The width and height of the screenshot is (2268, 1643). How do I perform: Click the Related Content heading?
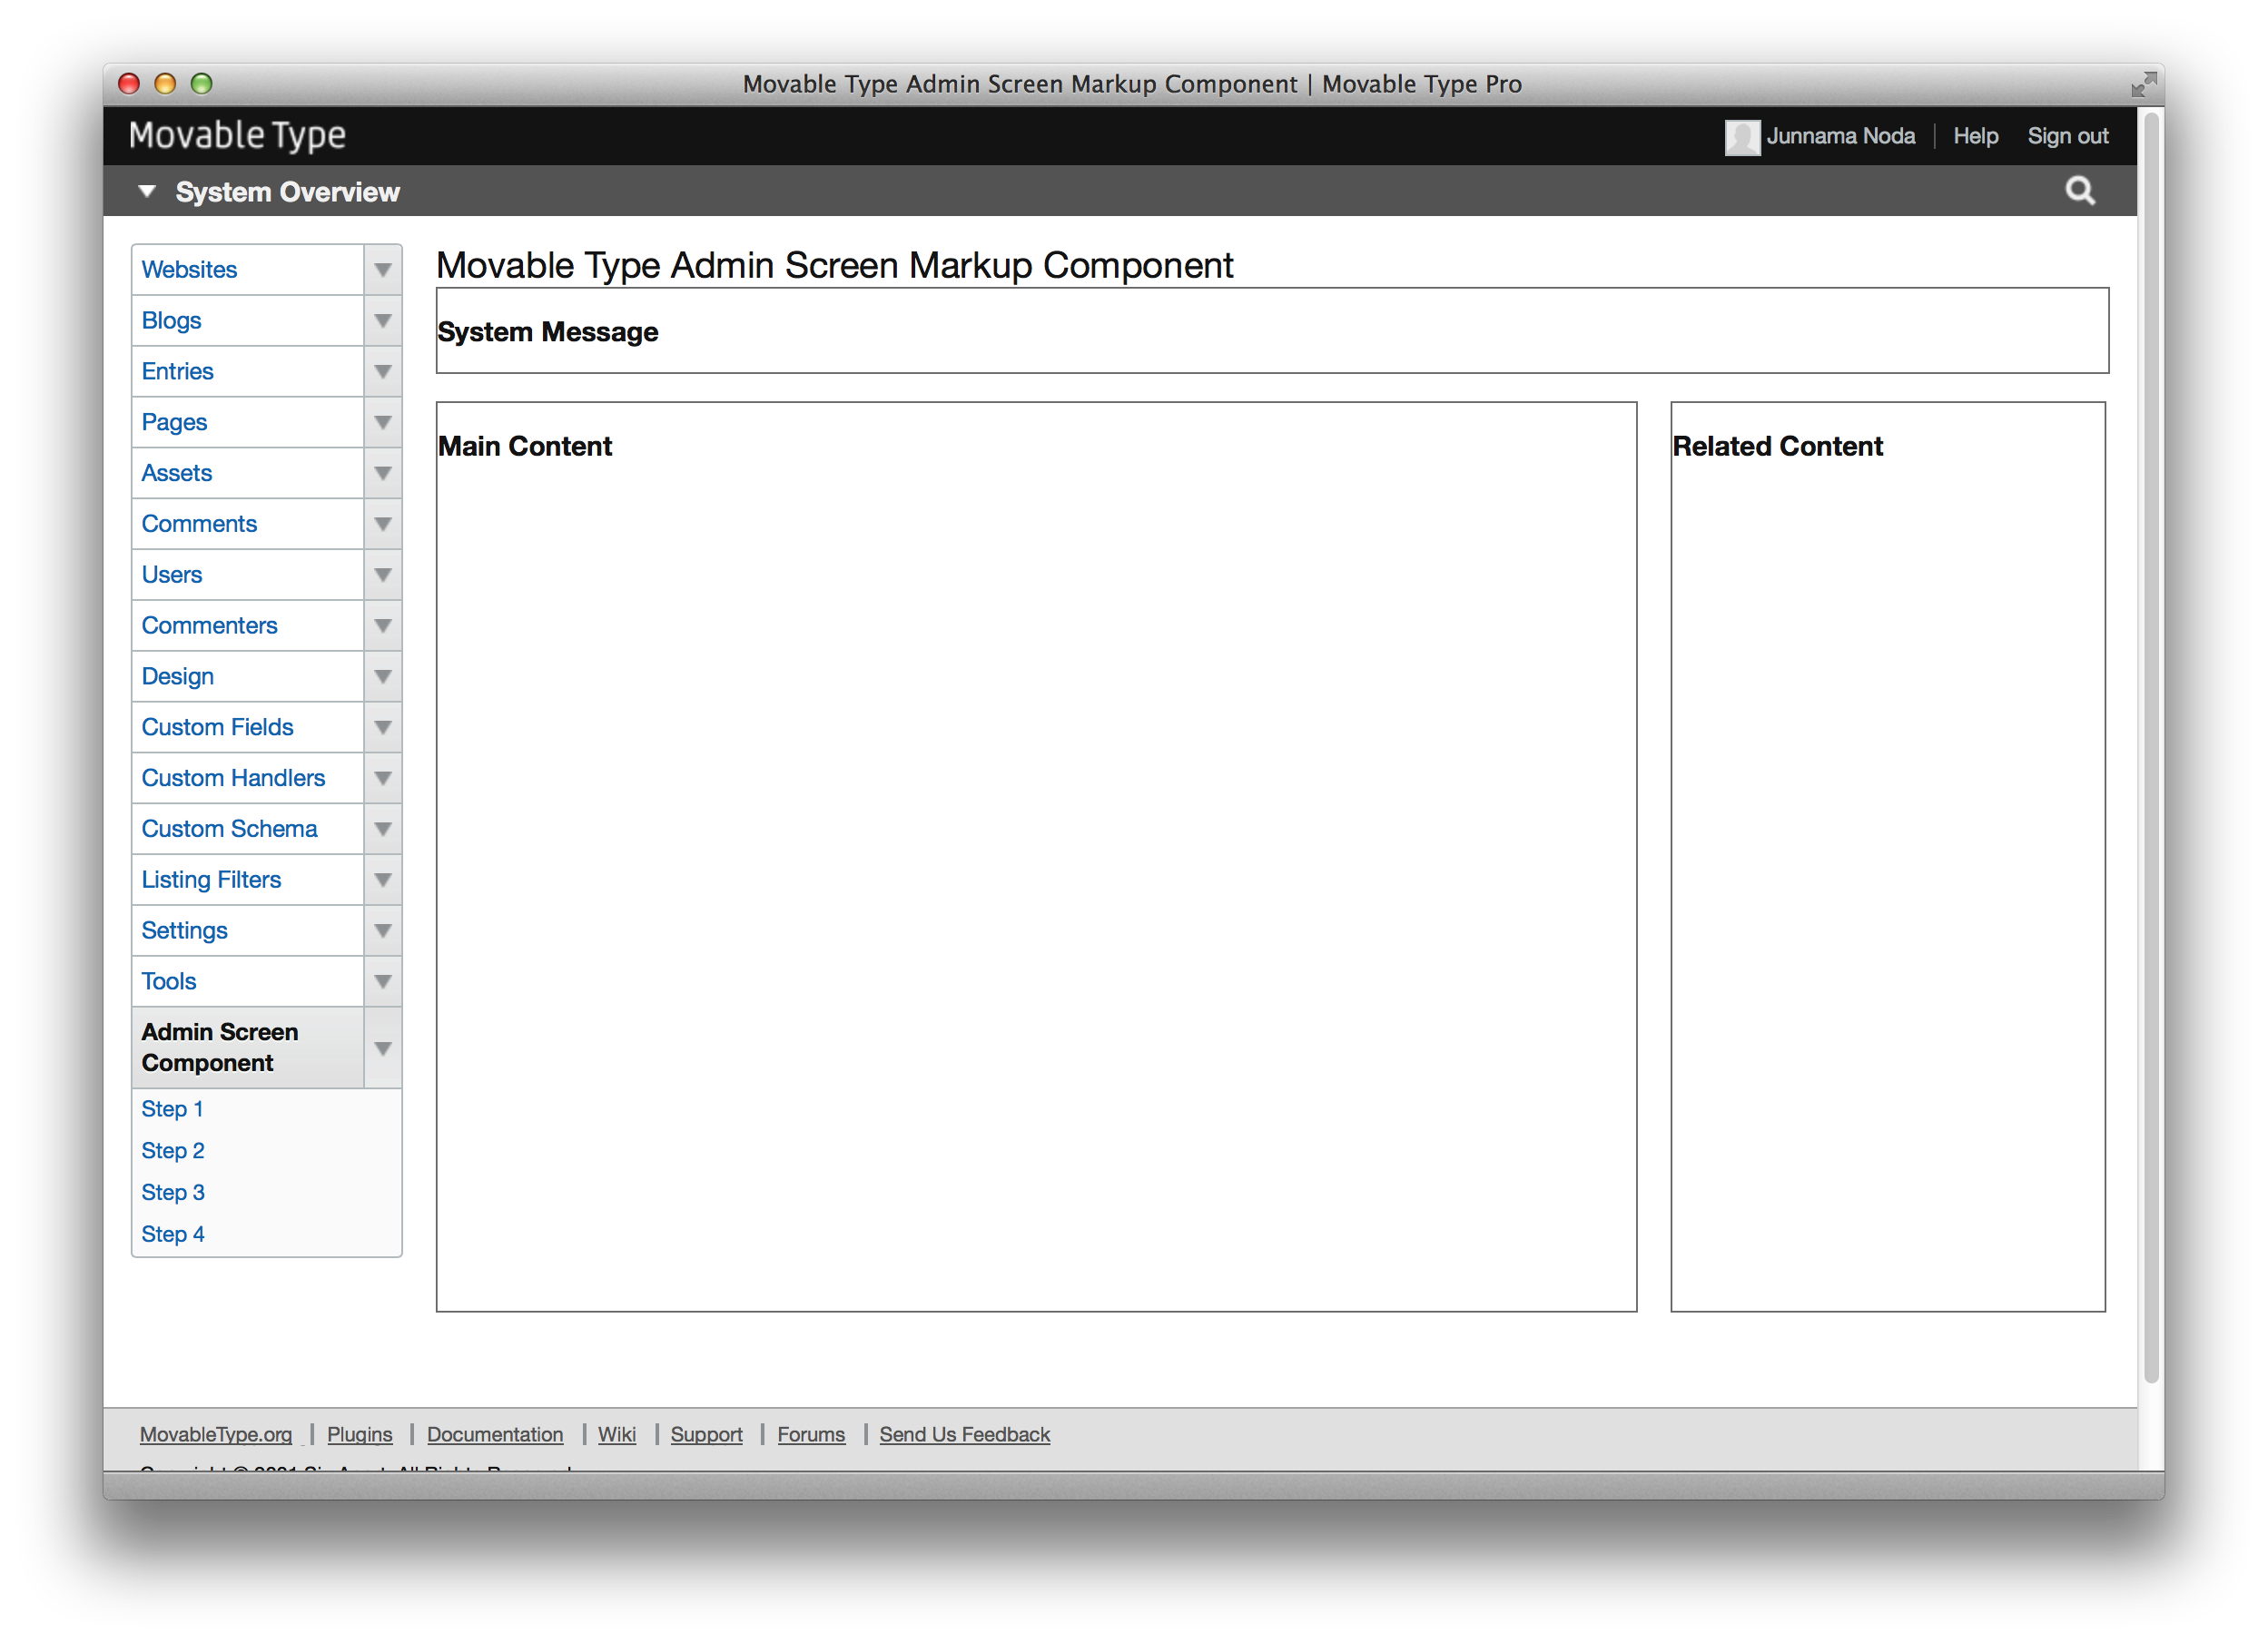click(1778, 447)
